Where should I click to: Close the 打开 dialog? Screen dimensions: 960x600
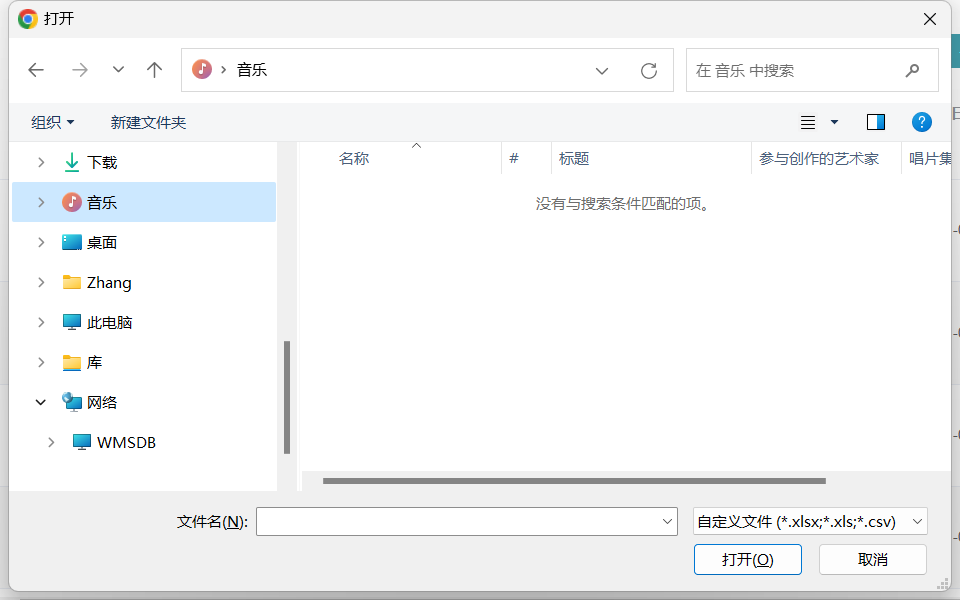click(x=929, y=19)
